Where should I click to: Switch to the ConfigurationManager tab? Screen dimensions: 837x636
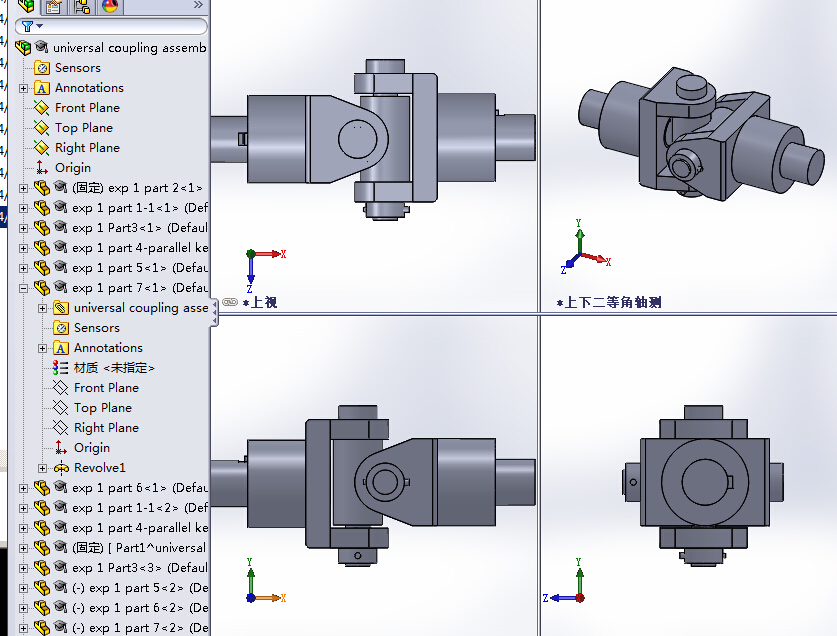(82, 5)
